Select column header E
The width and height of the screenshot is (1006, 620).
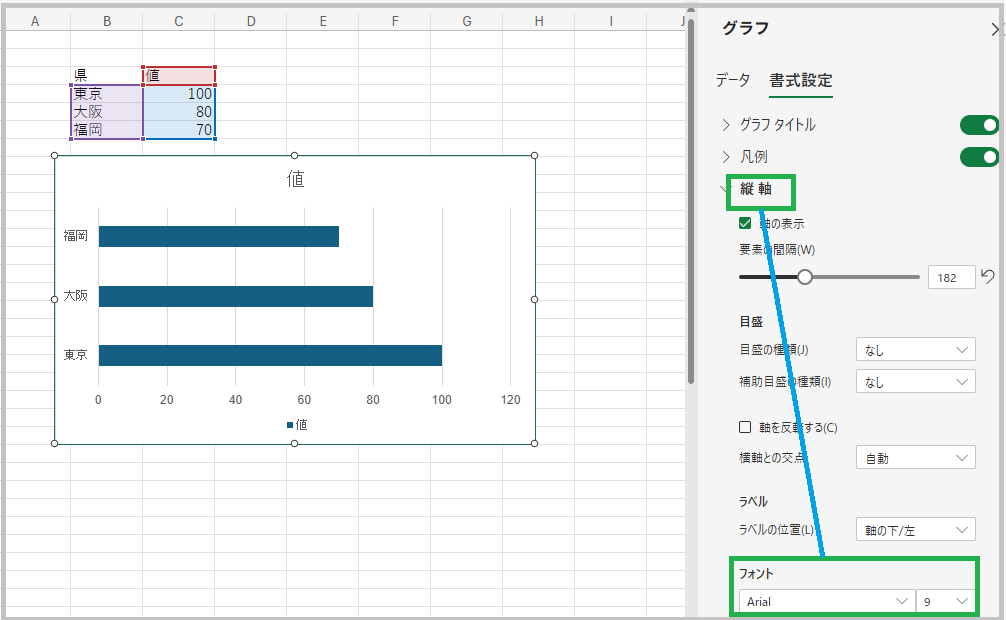pos(323,21)
